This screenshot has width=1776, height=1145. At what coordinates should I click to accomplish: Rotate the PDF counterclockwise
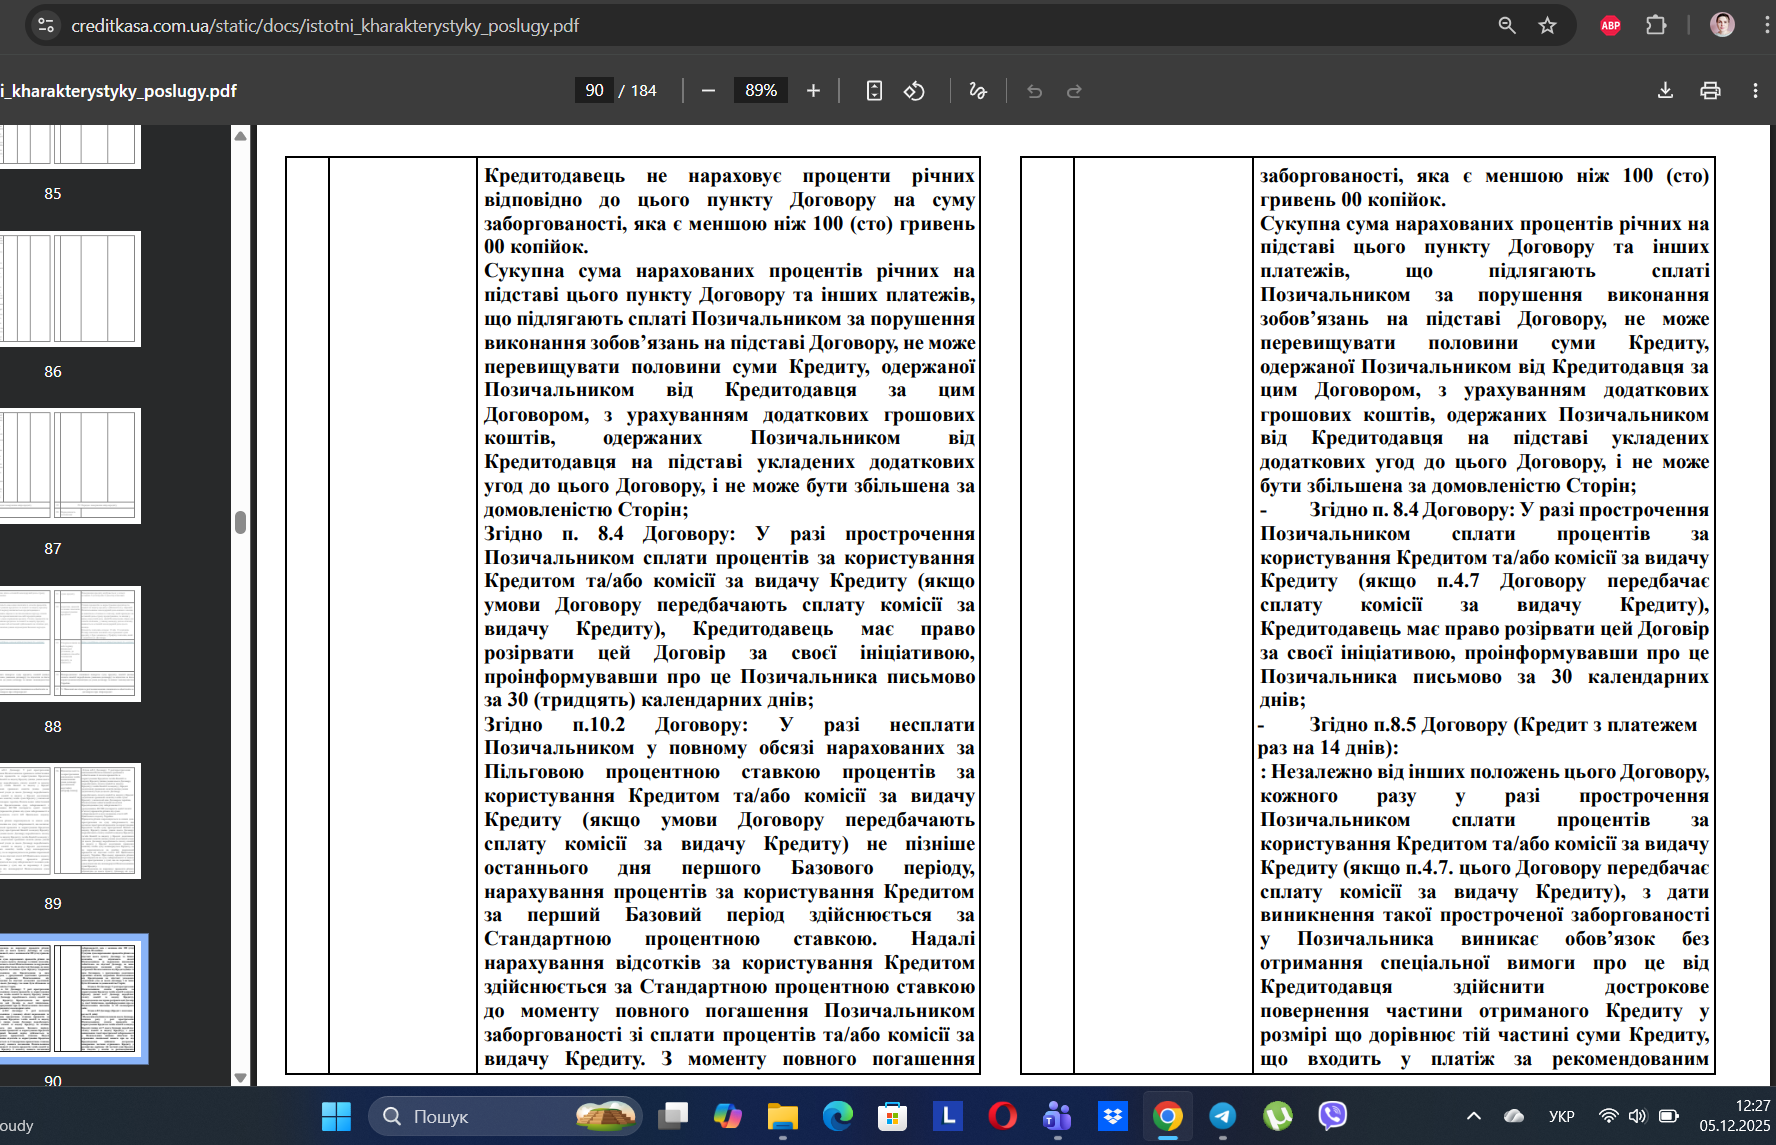tap(914, 91)
